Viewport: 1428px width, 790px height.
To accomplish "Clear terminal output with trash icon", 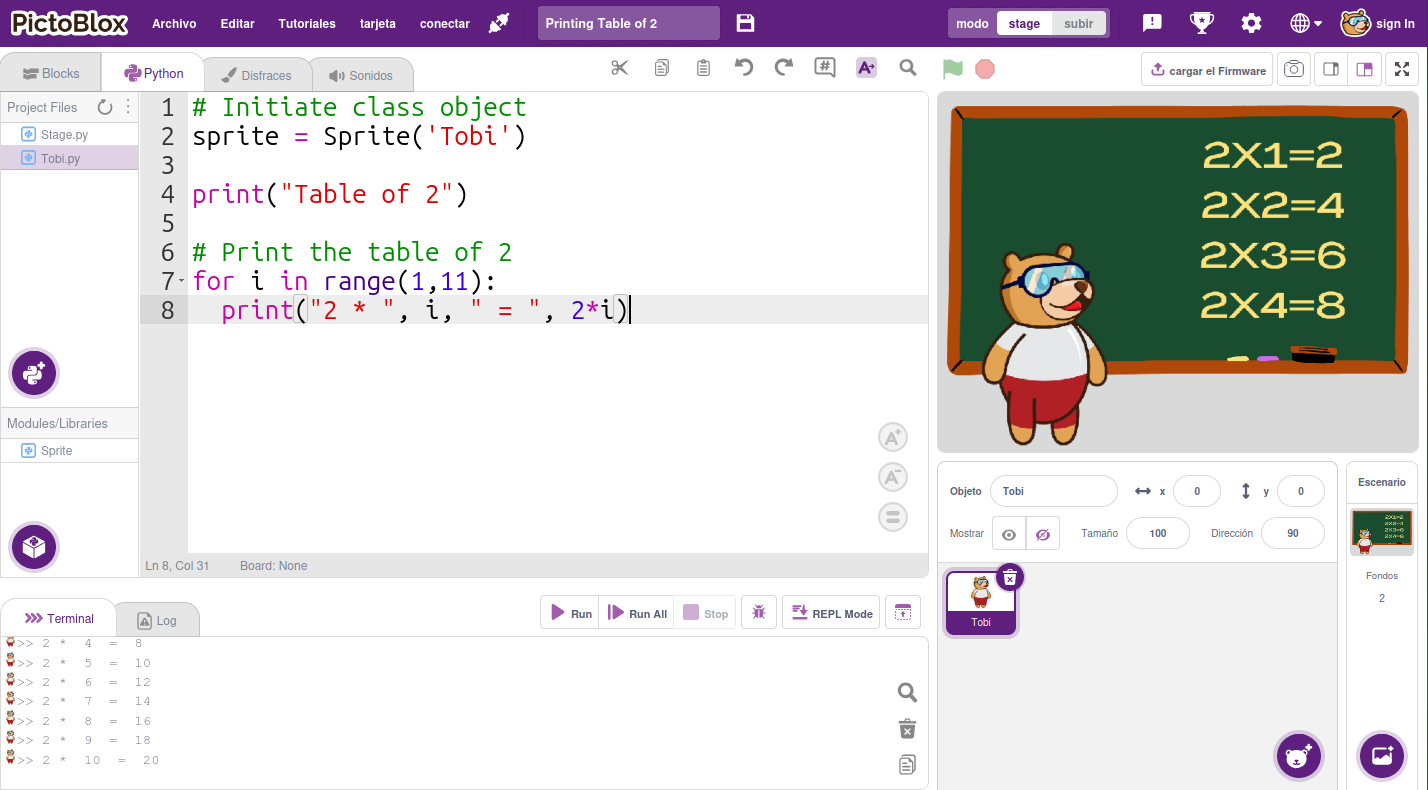I will tap(907, 728).
